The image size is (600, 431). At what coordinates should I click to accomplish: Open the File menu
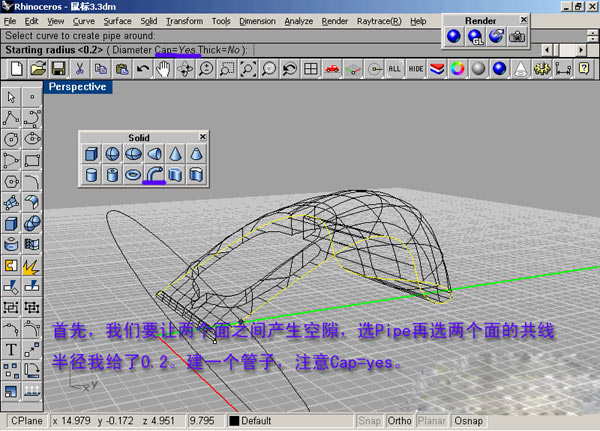coord(10,21)
